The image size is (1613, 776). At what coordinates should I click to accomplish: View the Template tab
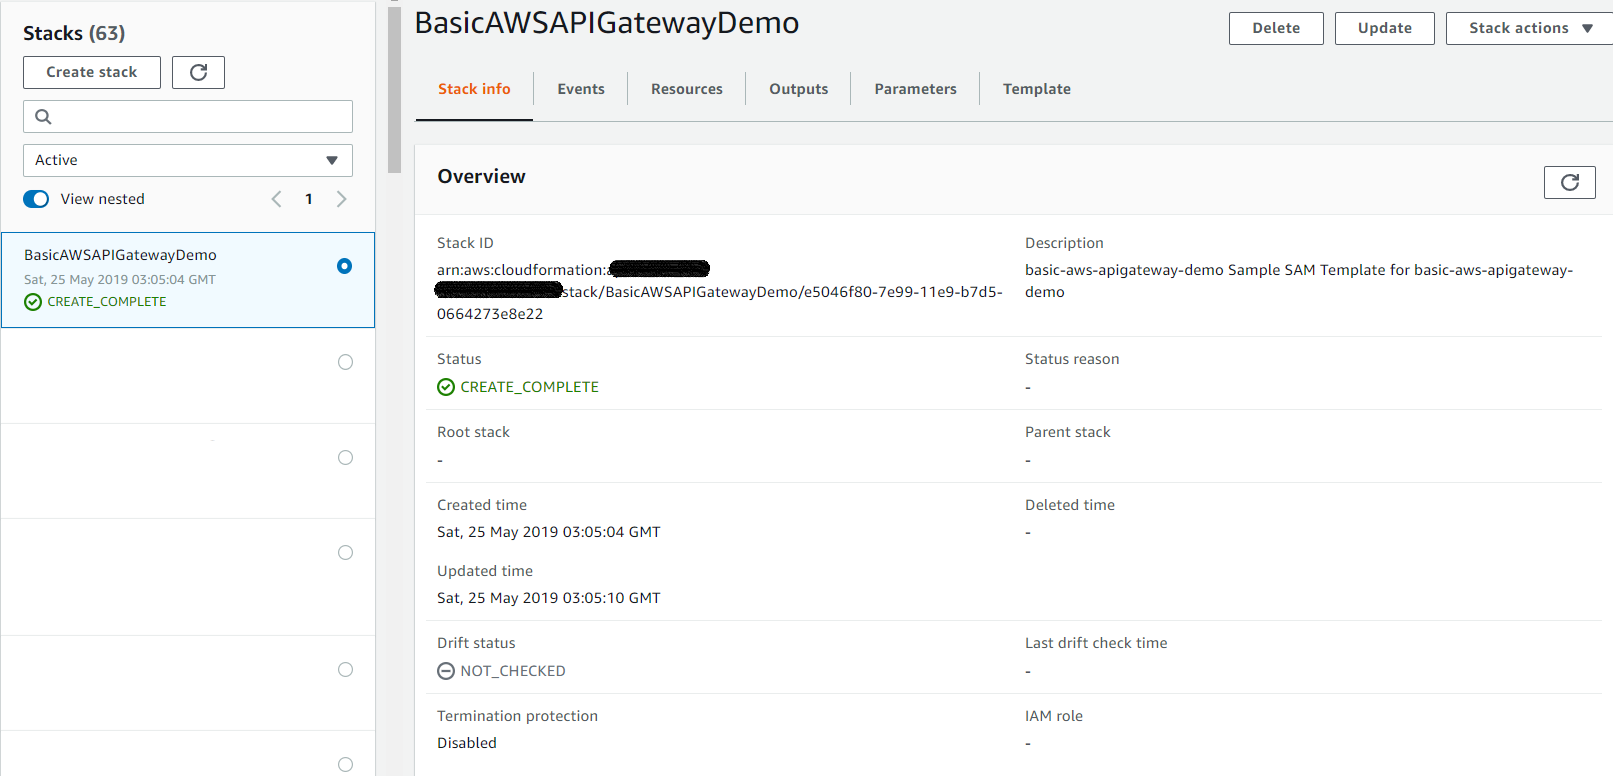tap(1037, 89)
